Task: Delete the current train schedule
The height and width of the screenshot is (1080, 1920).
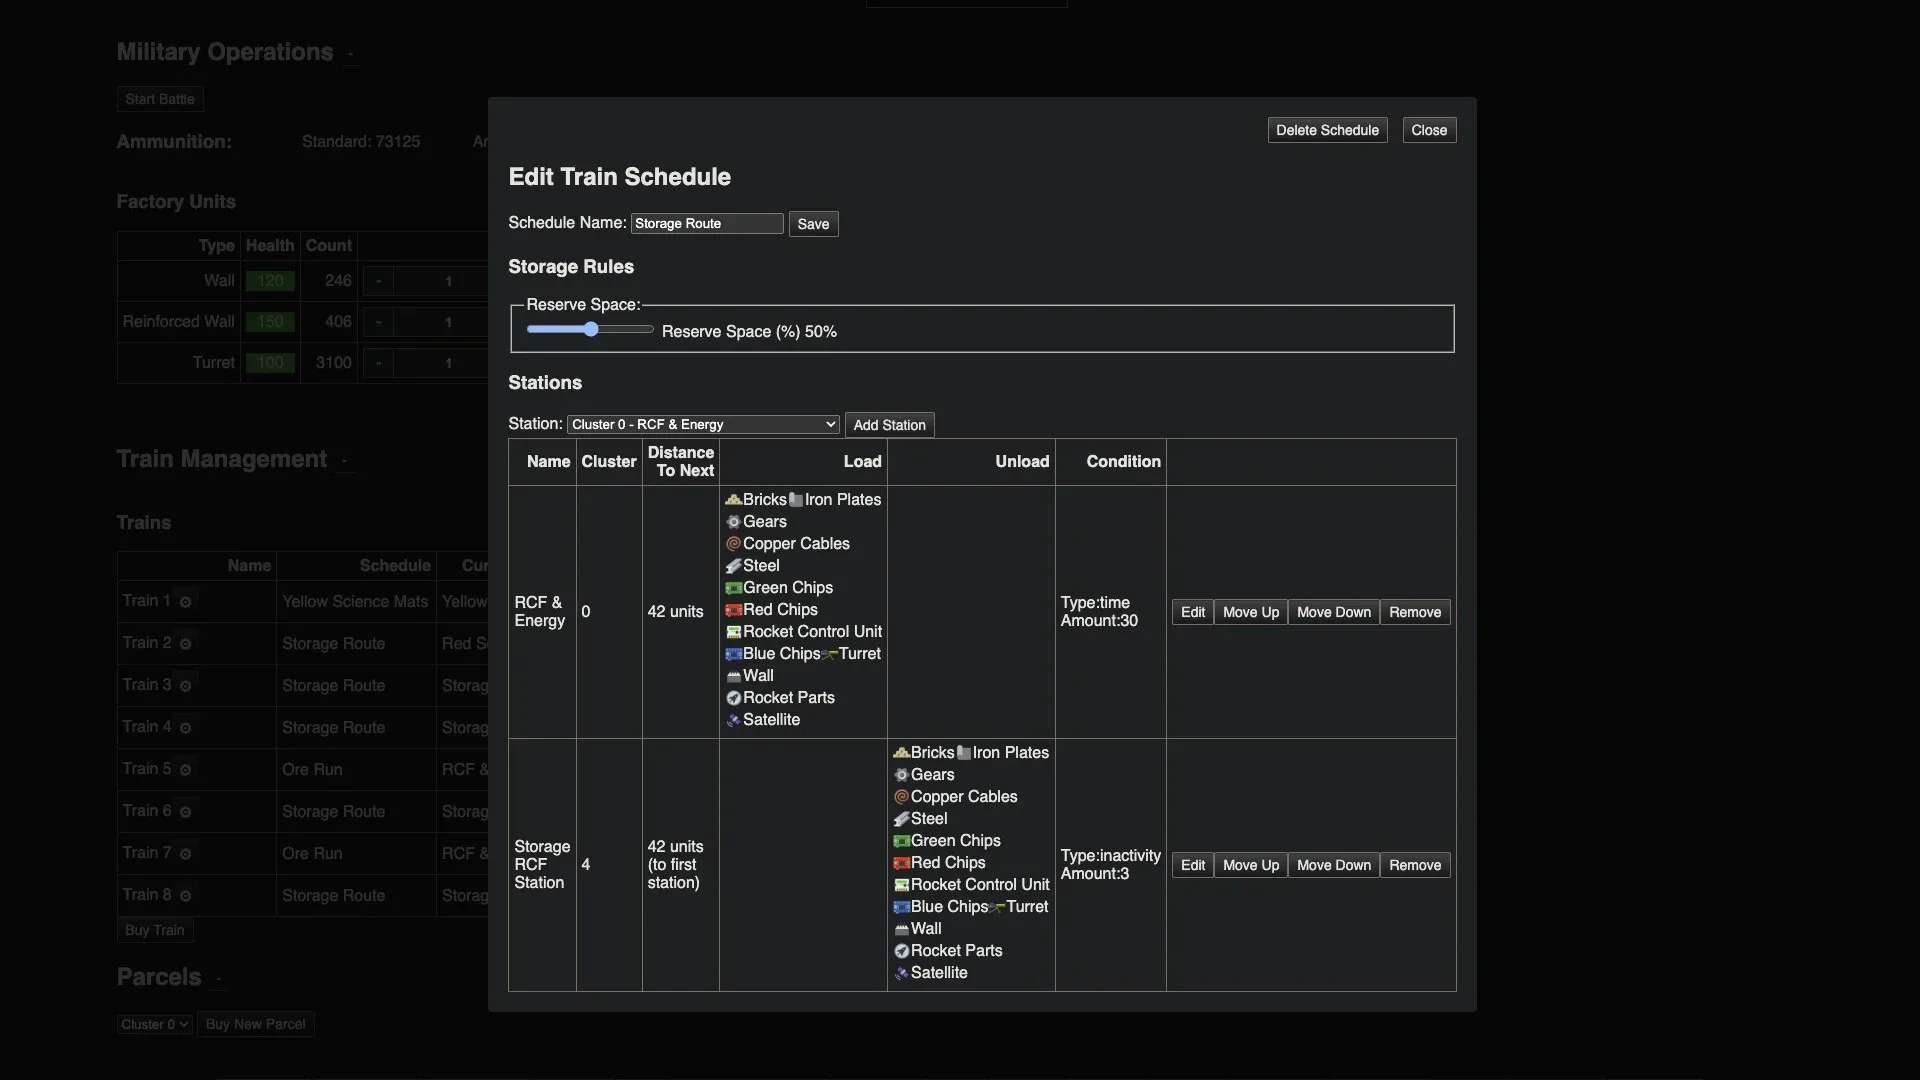Action: tap(1327, 130)
